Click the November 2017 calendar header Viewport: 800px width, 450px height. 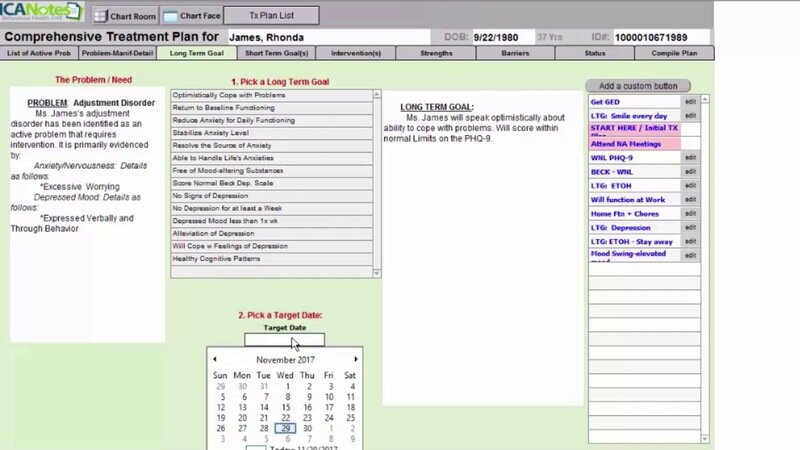click(x=285, y=360)
